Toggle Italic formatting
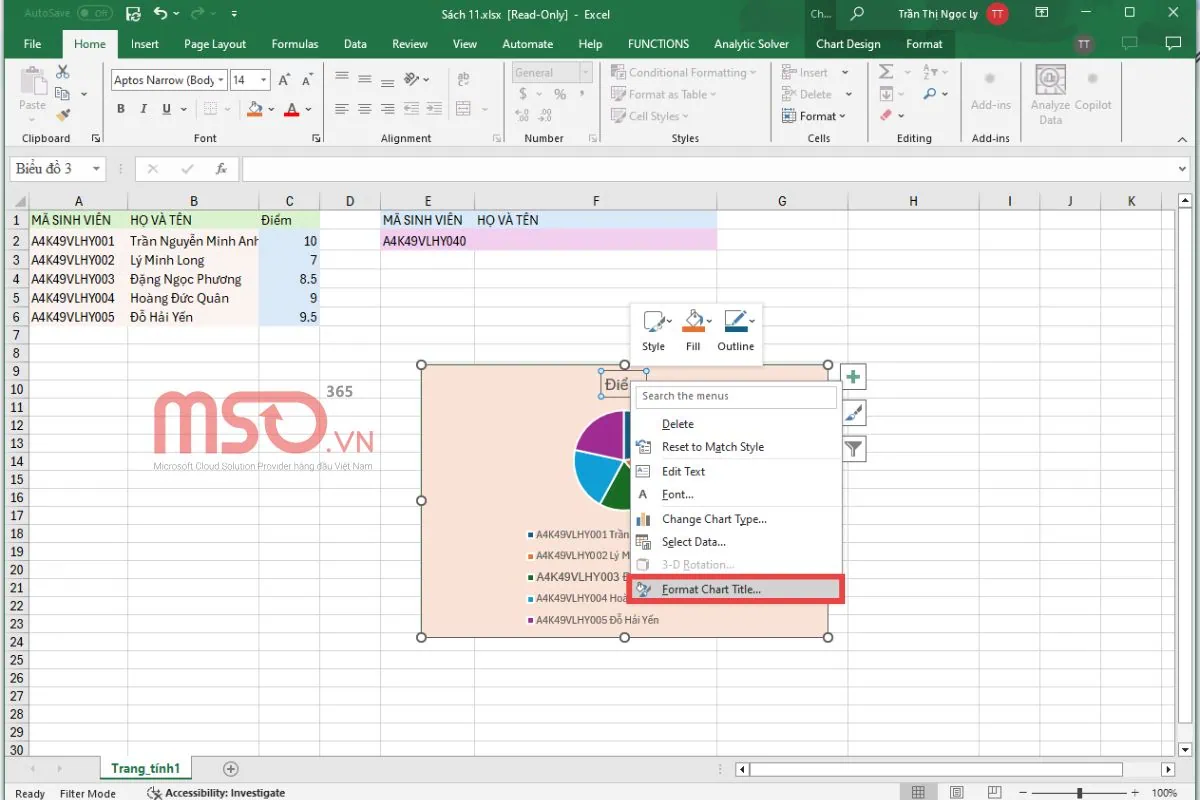Screen dimensions: 1200x800 pyautogui.click(x=144, y=107)
